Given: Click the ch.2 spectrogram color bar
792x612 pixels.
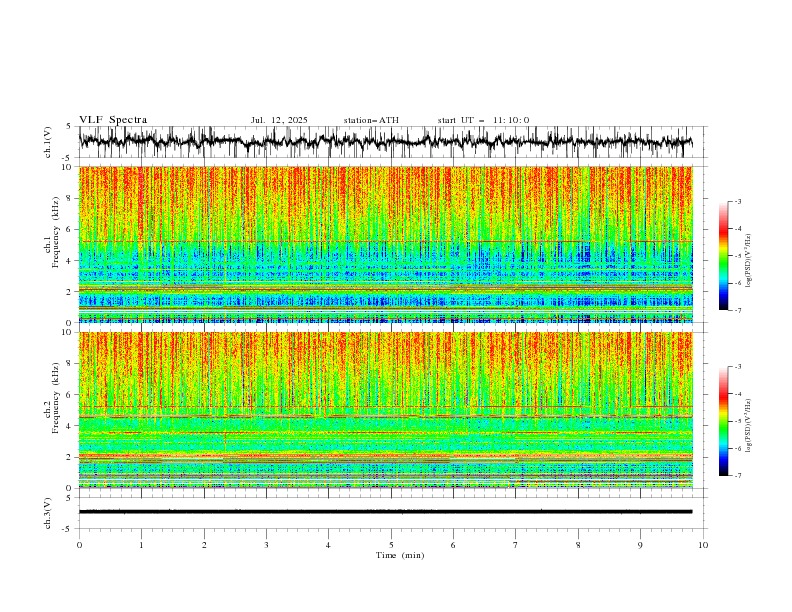Looking at the screenshot, I should pos(723,421).
